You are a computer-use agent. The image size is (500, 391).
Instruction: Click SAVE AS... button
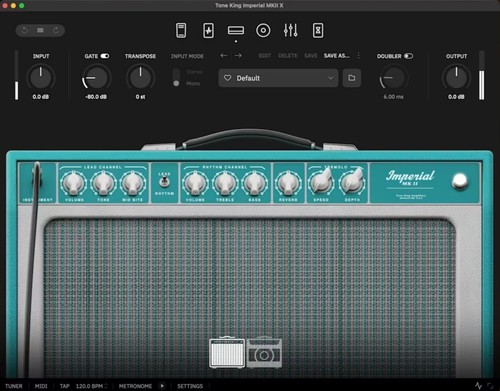pos(337,56)
